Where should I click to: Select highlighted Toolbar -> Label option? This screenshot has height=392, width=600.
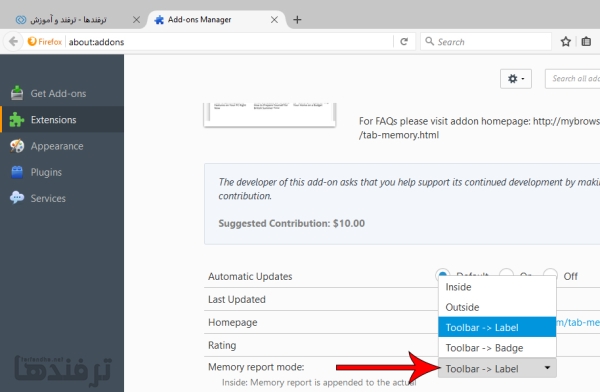(x=497, y=328)
